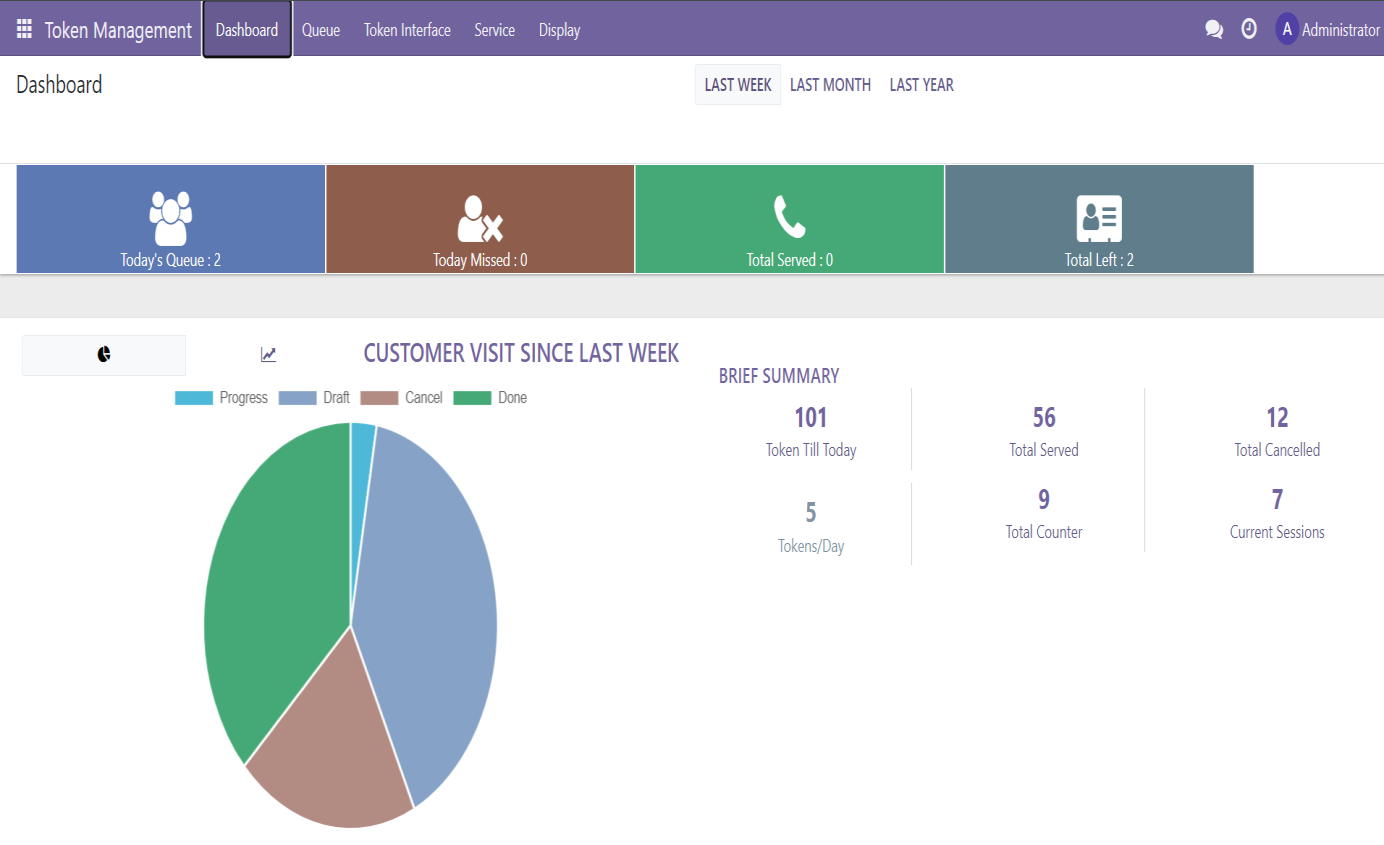Click the Total Left contact card icon

click(x=1098, y=218)
